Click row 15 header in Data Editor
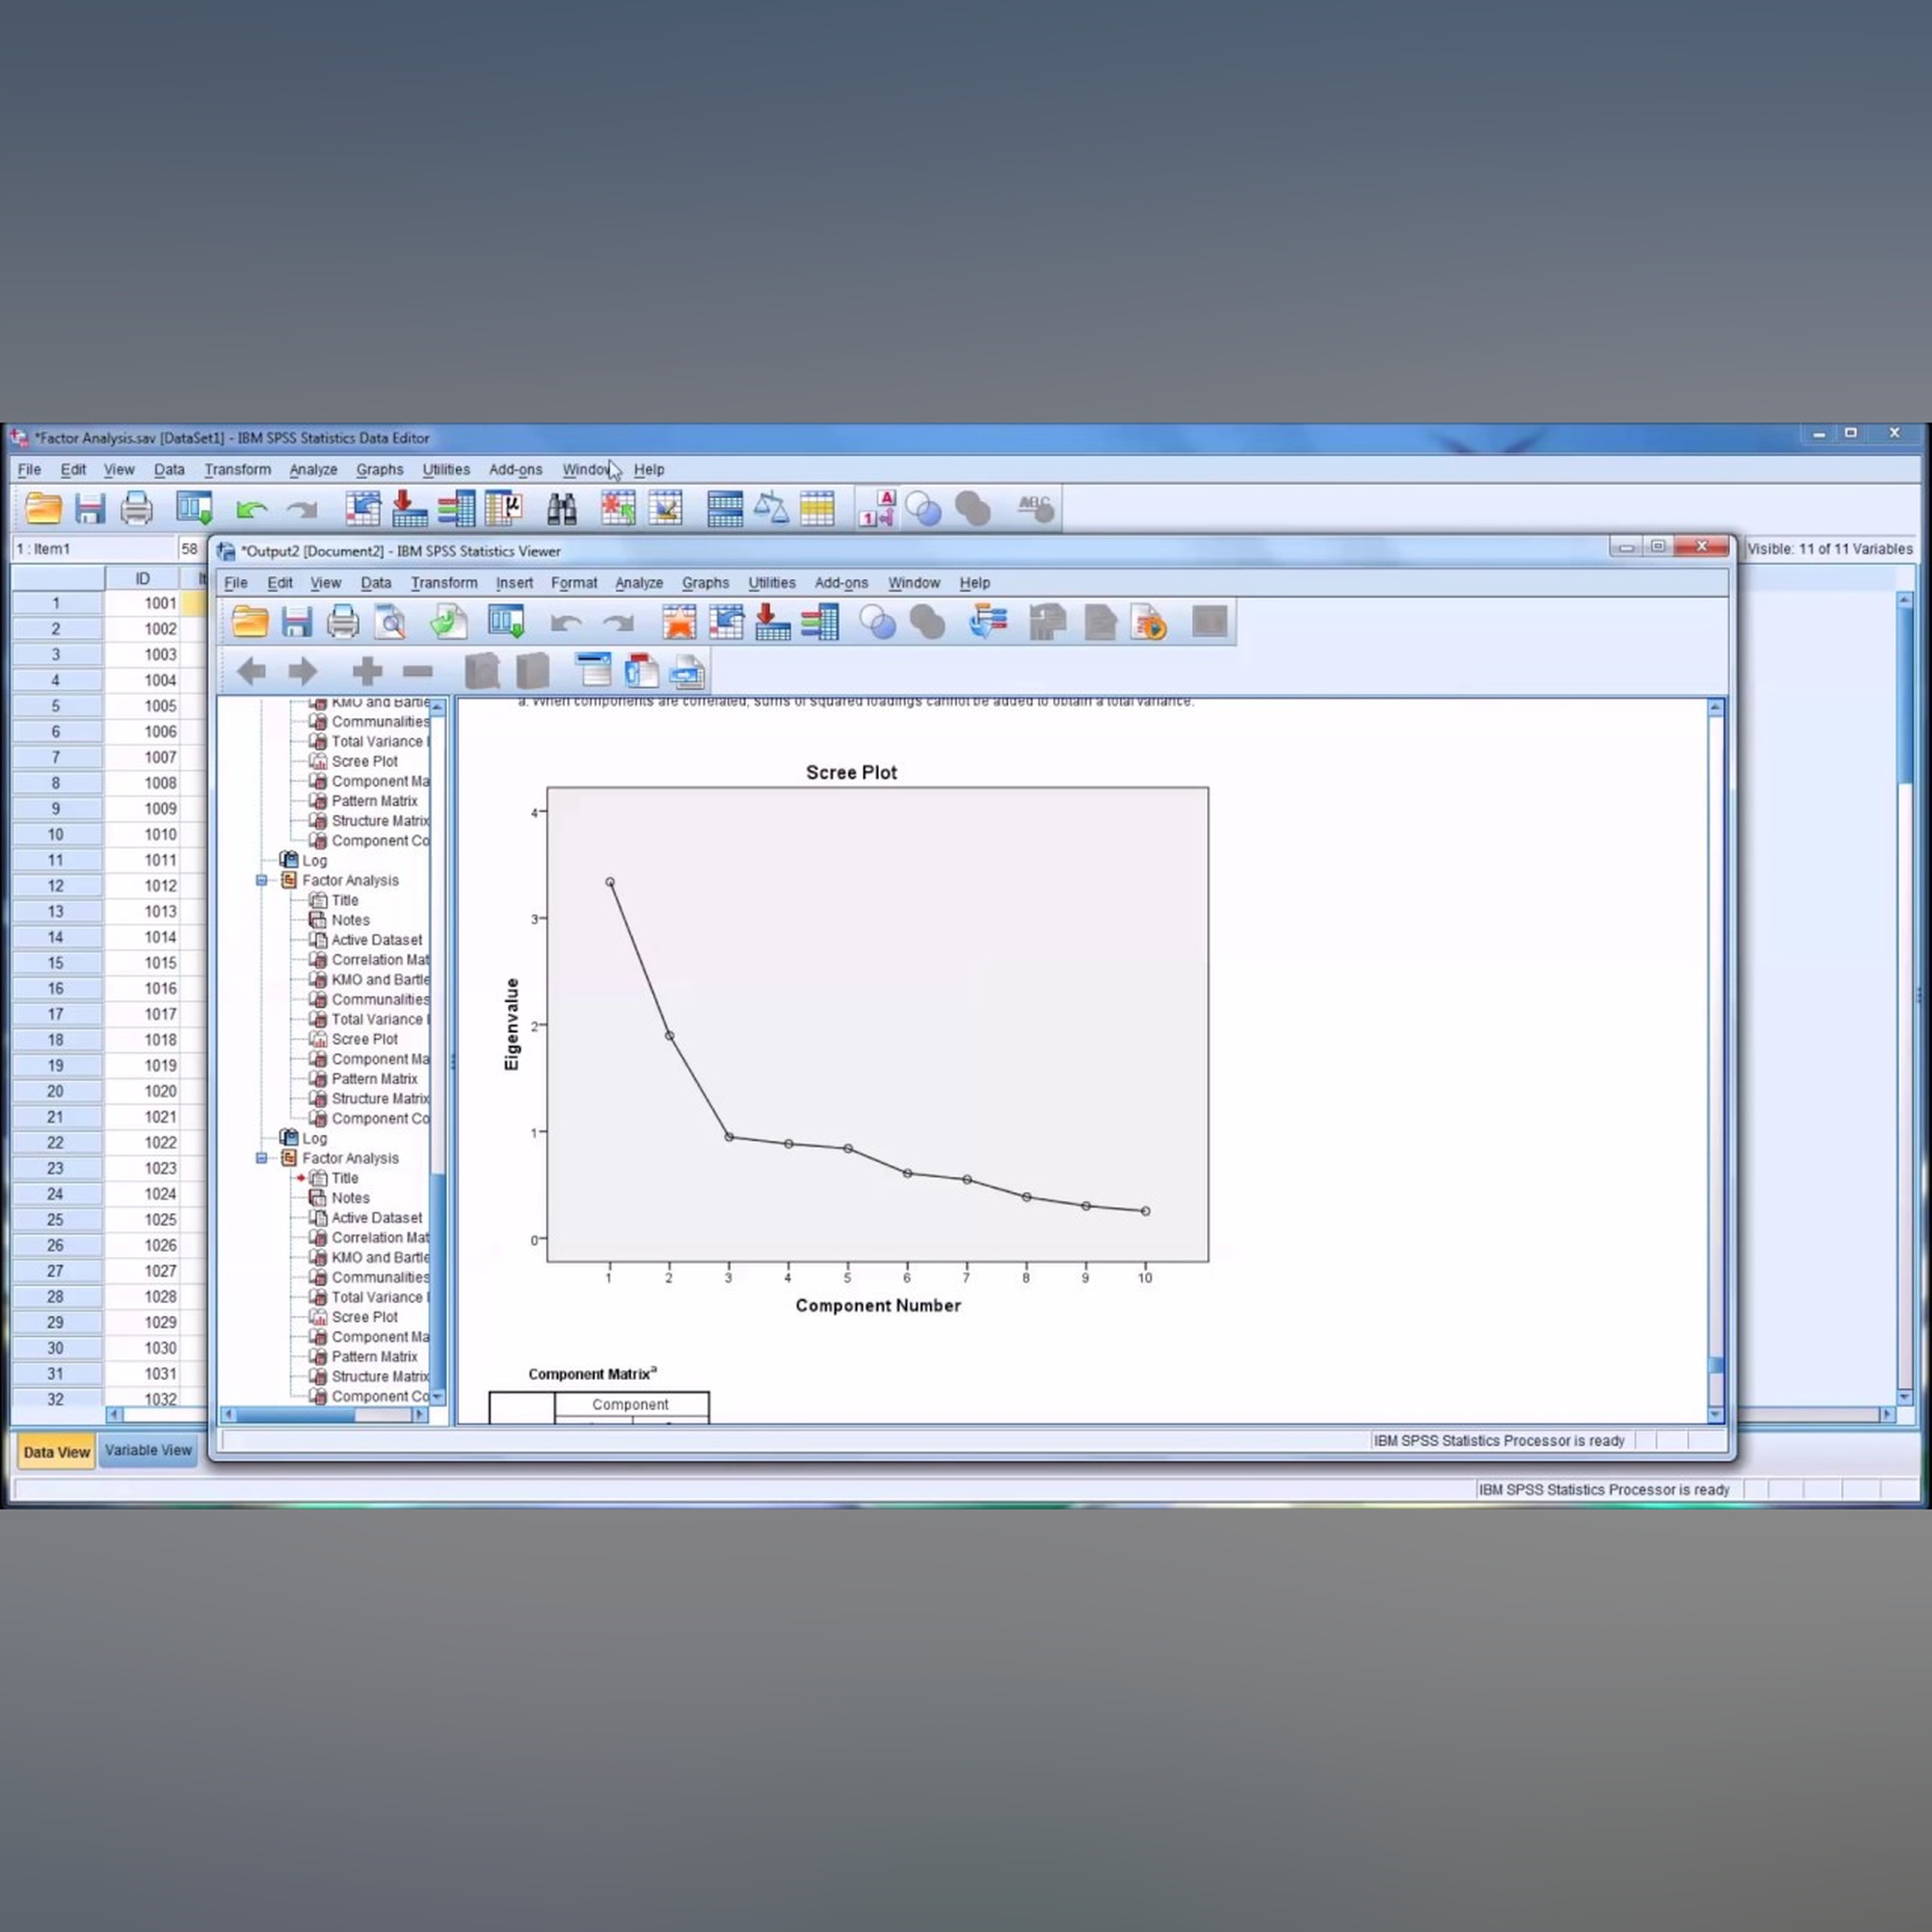Image resolution: width=1932 pixels, height=1932 pixels. (56, 963)
